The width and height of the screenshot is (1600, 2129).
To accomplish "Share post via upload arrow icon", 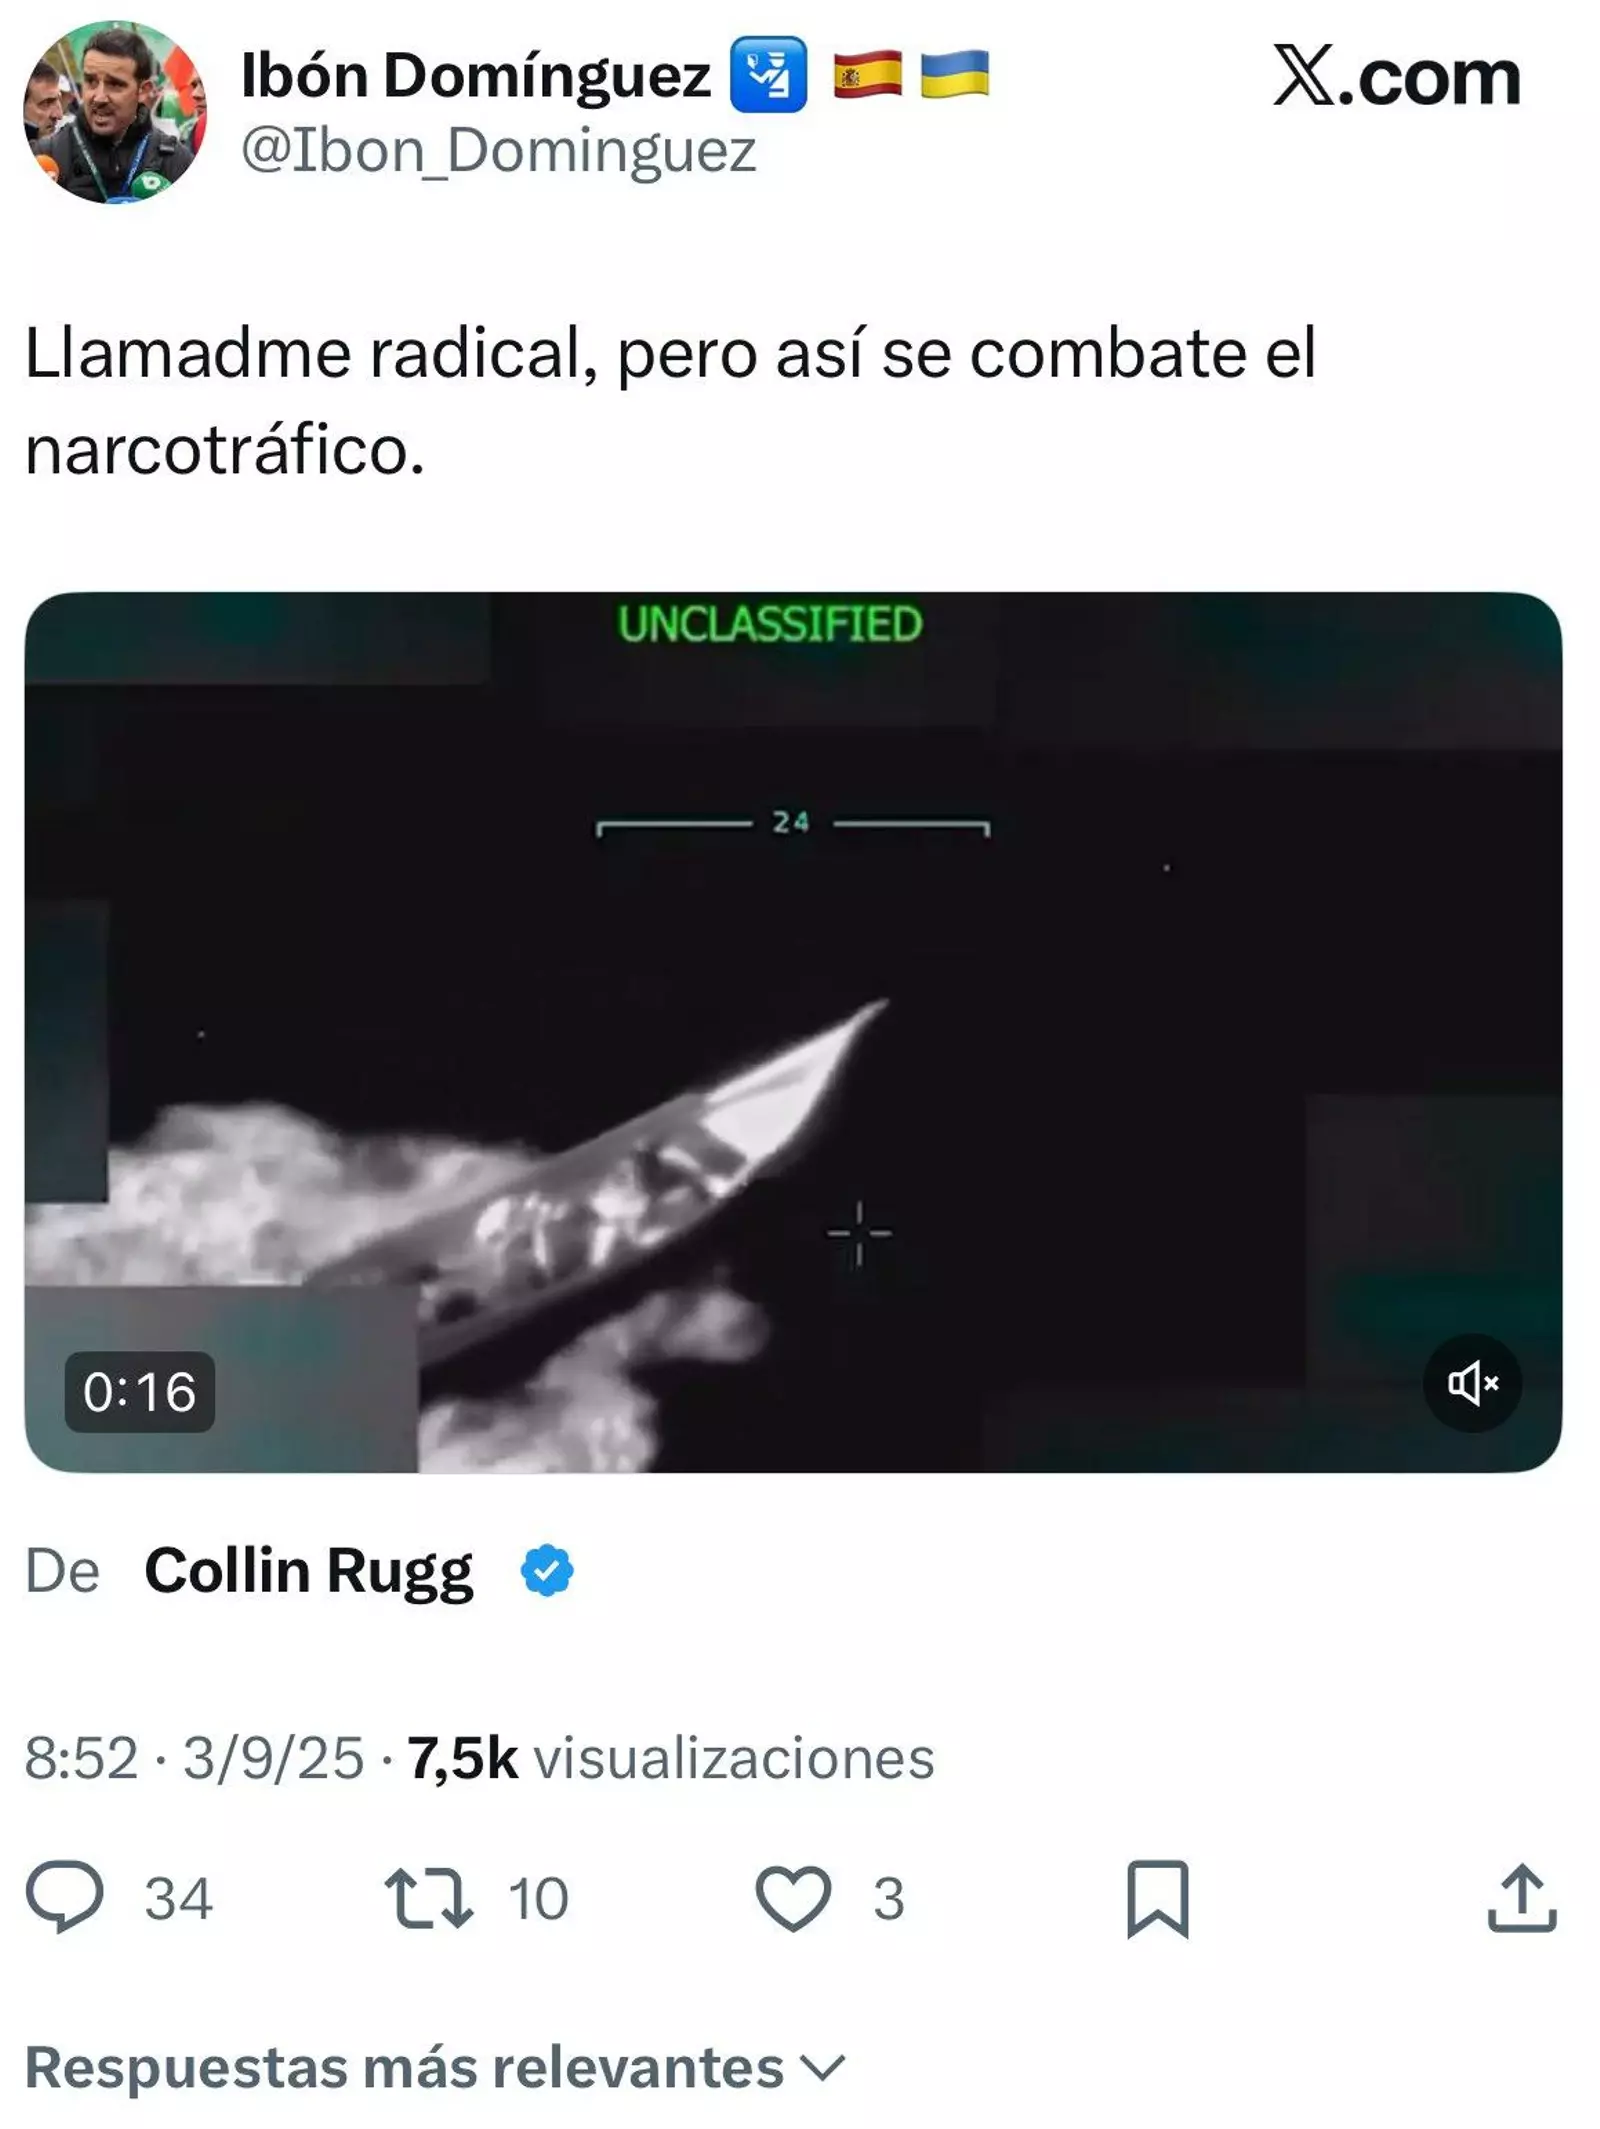I will click(1521, 1897).
